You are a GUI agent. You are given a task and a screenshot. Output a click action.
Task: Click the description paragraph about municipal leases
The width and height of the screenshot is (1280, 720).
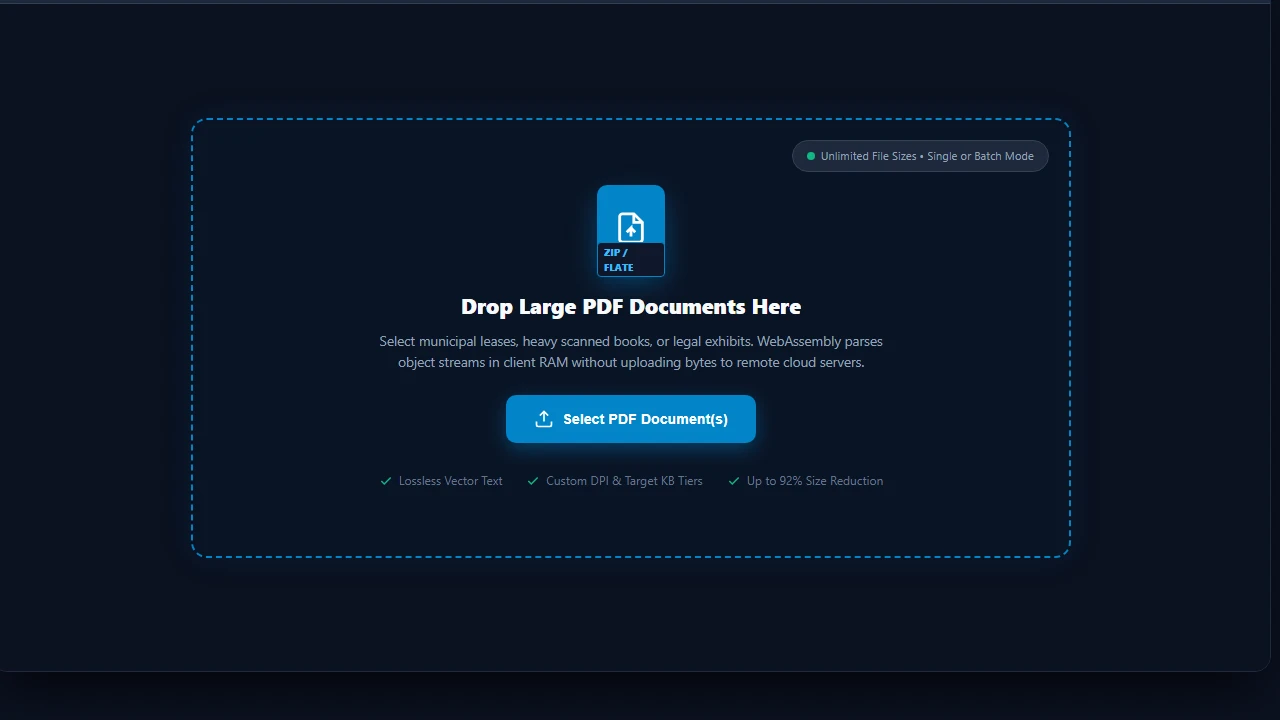631,352
